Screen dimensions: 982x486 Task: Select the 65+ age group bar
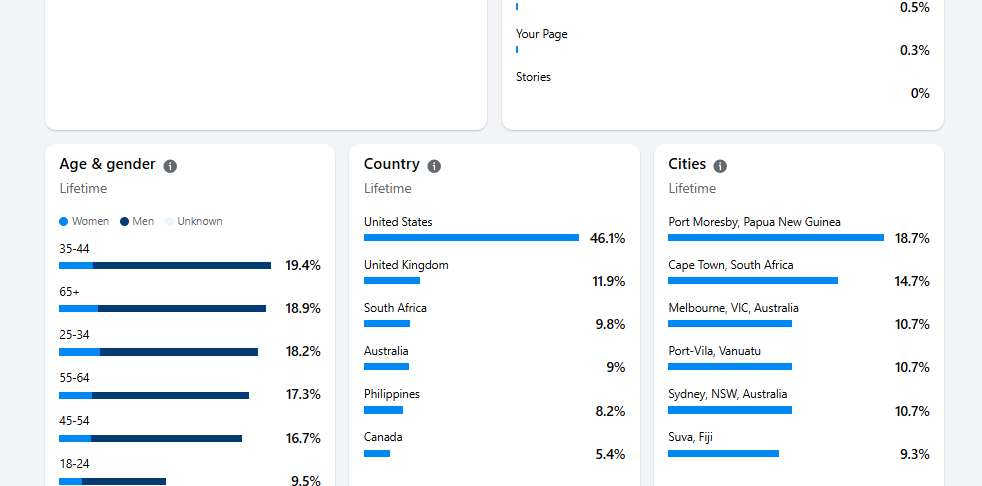[x=162, y=308]
